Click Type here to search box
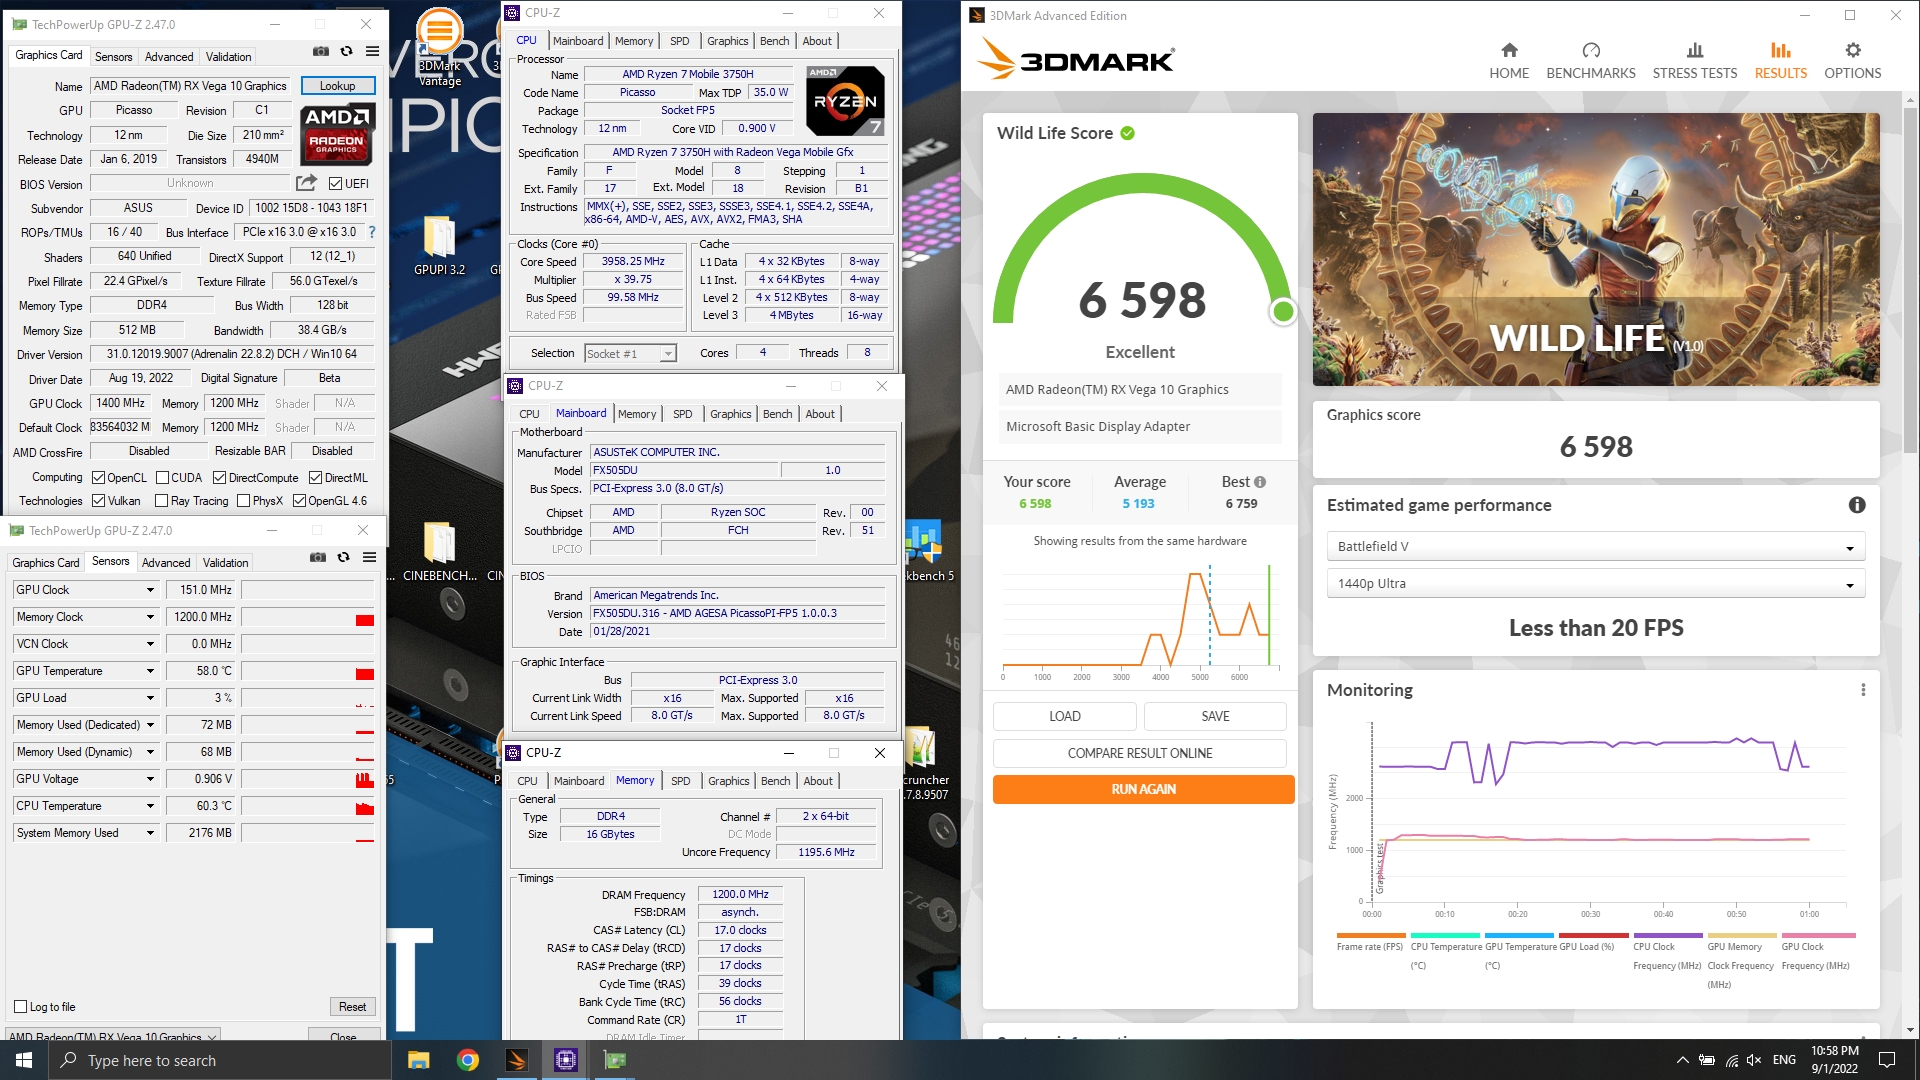 219,1060
